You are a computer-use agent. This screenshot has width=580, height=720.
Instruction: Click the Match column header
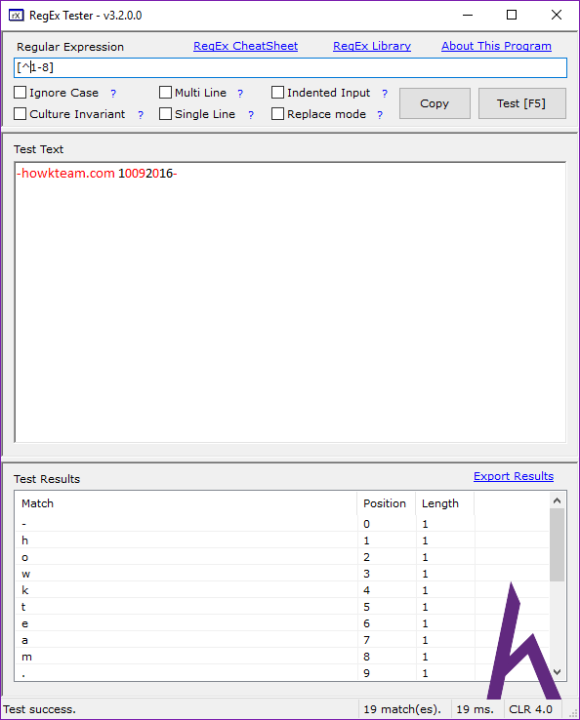(186, 504)
